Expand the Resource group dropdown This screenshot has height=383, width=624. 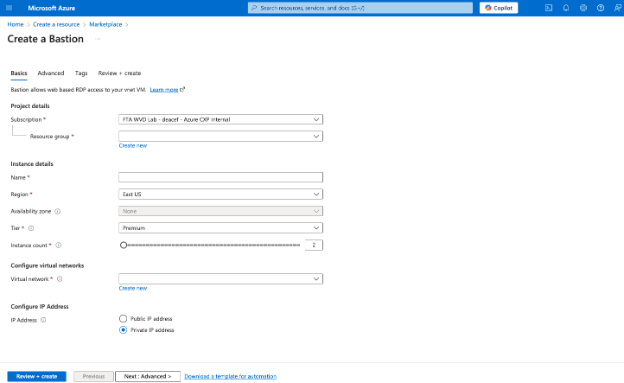[220, 136]
